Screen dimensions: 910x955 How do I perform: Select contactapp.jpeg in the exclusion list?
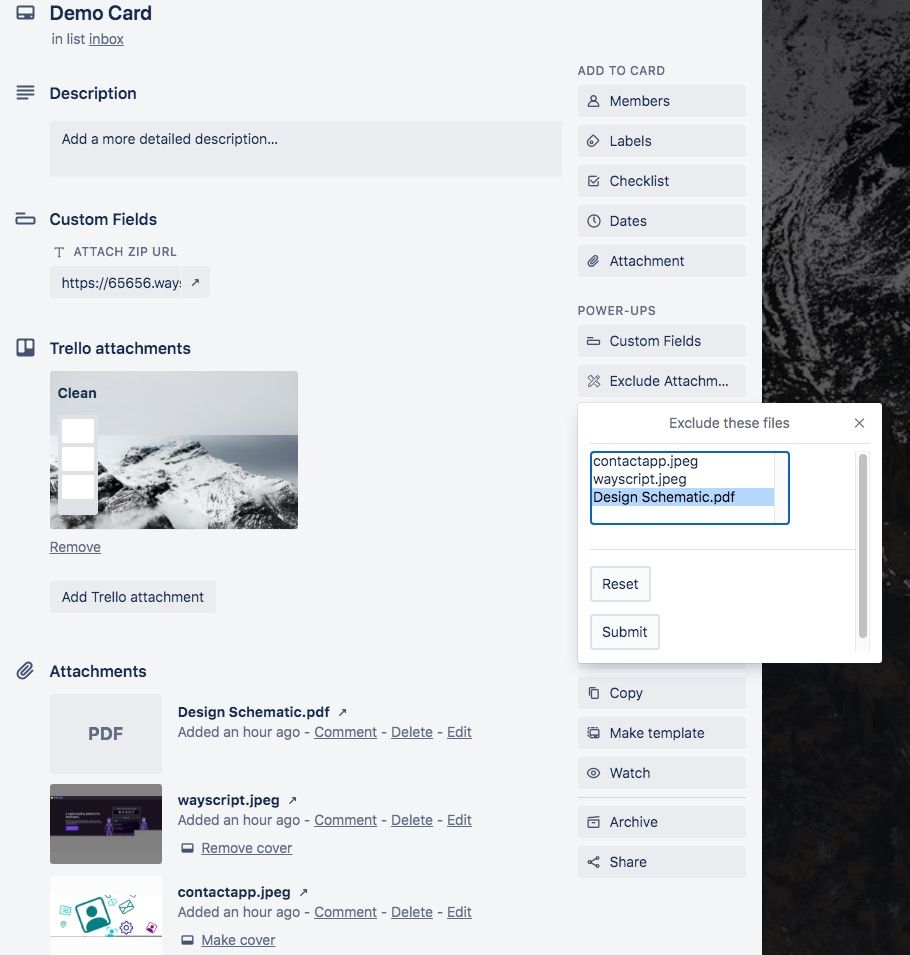645,460
